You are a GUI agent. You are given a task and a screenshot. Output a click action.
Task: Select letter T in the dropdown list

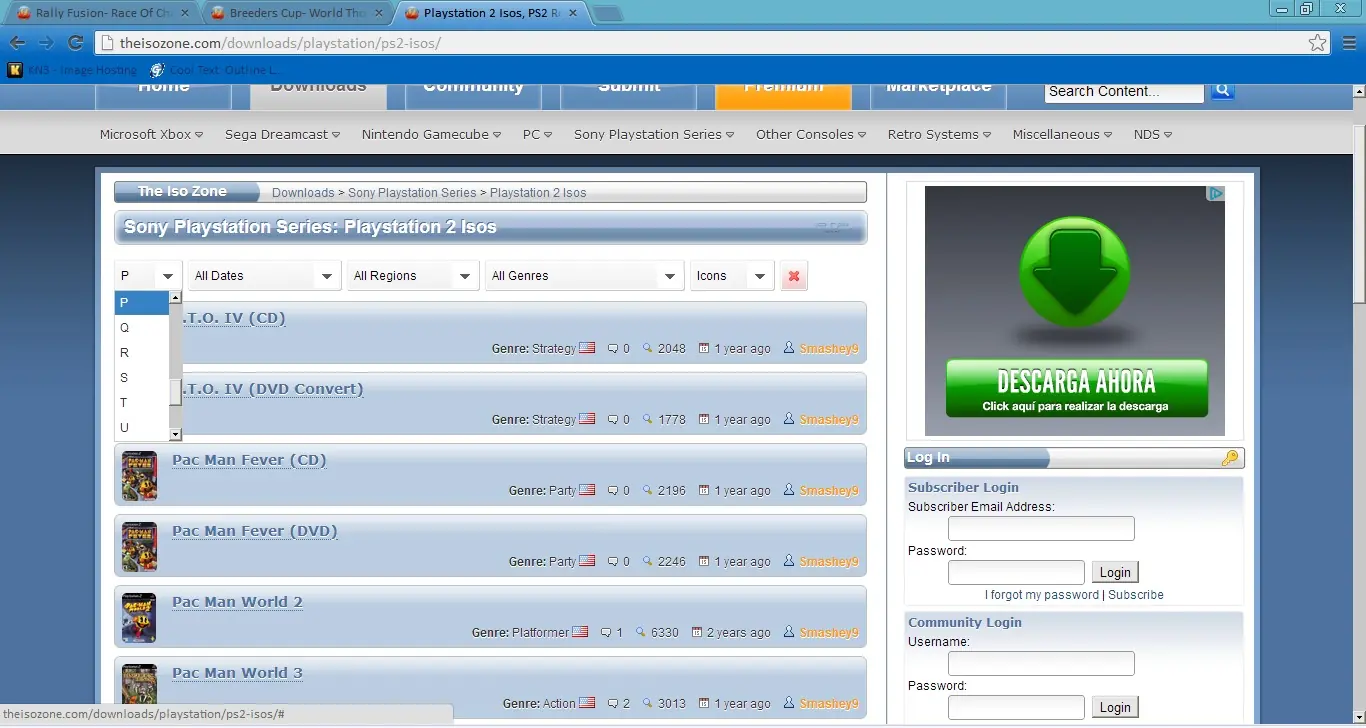(x=142, y=403)
